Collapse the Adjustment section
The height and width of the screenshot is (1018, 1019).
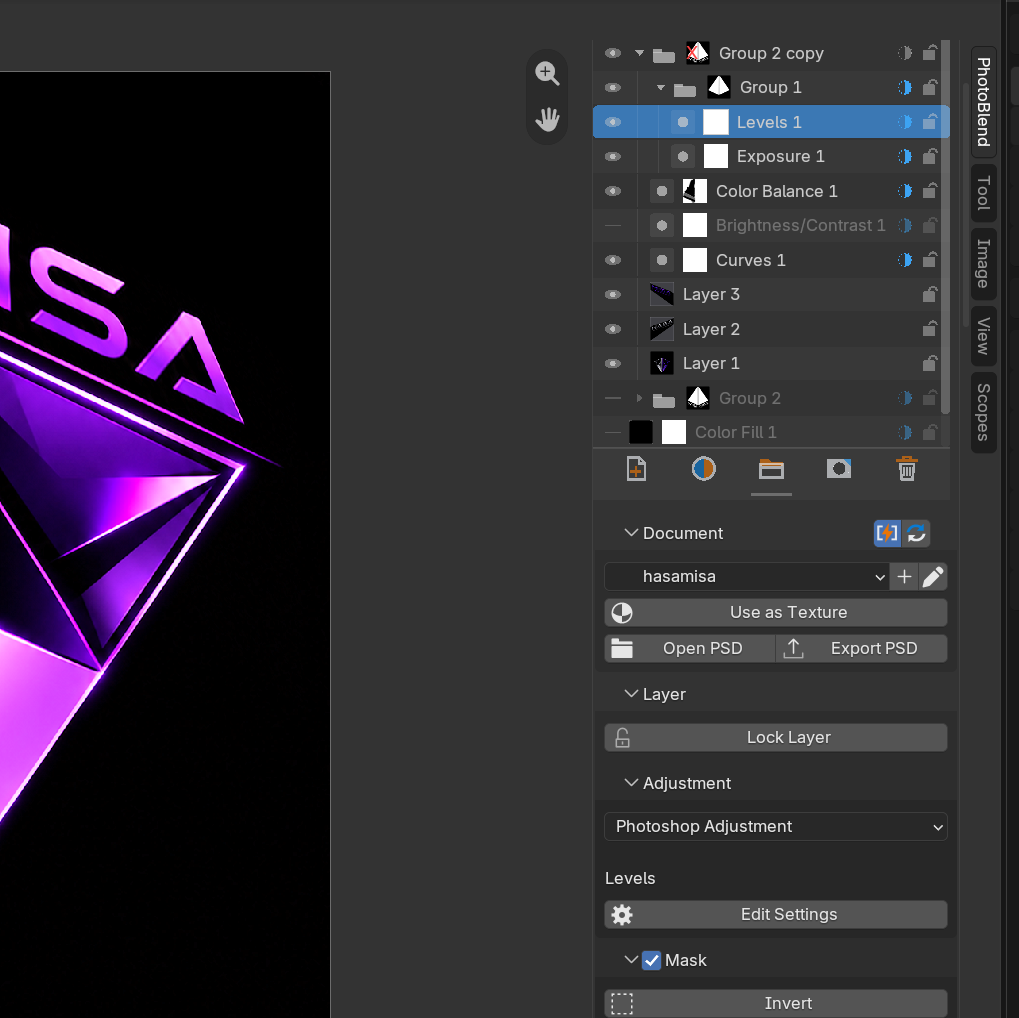630,783
